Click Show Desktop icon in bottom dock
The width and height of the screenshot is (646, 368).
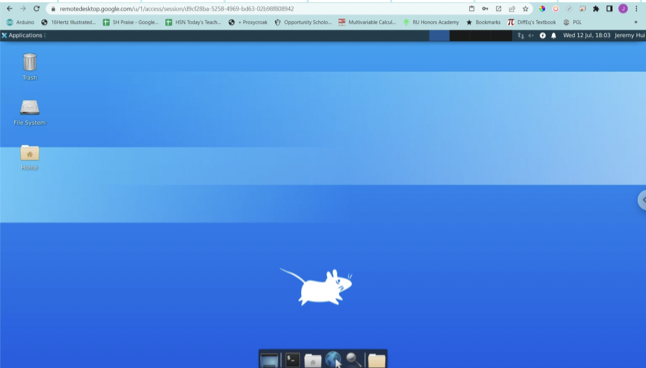(269, 361)
